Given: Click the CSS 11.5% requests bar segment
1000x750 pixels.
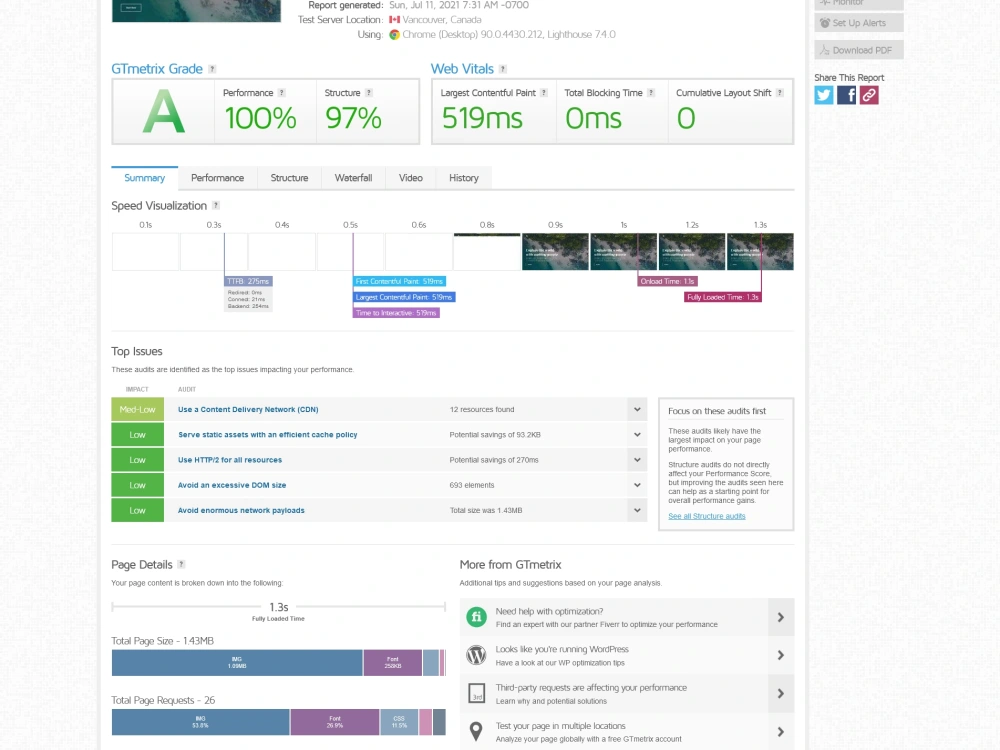Looking at the screenshot, I should [399, 722].
